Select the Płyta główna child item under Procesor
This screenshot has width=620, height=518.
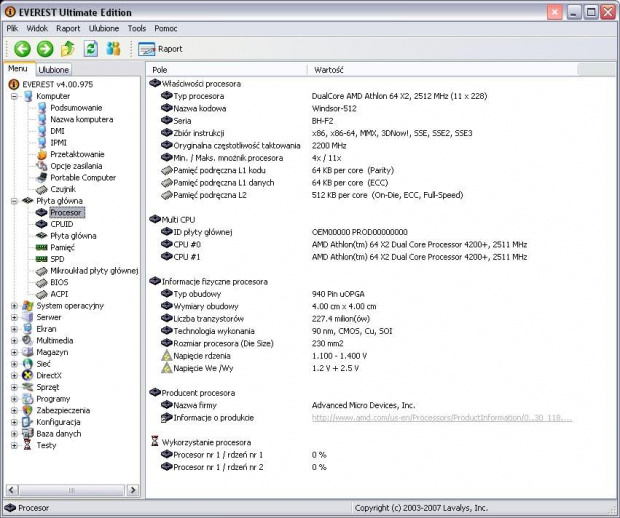click(73, 236)
